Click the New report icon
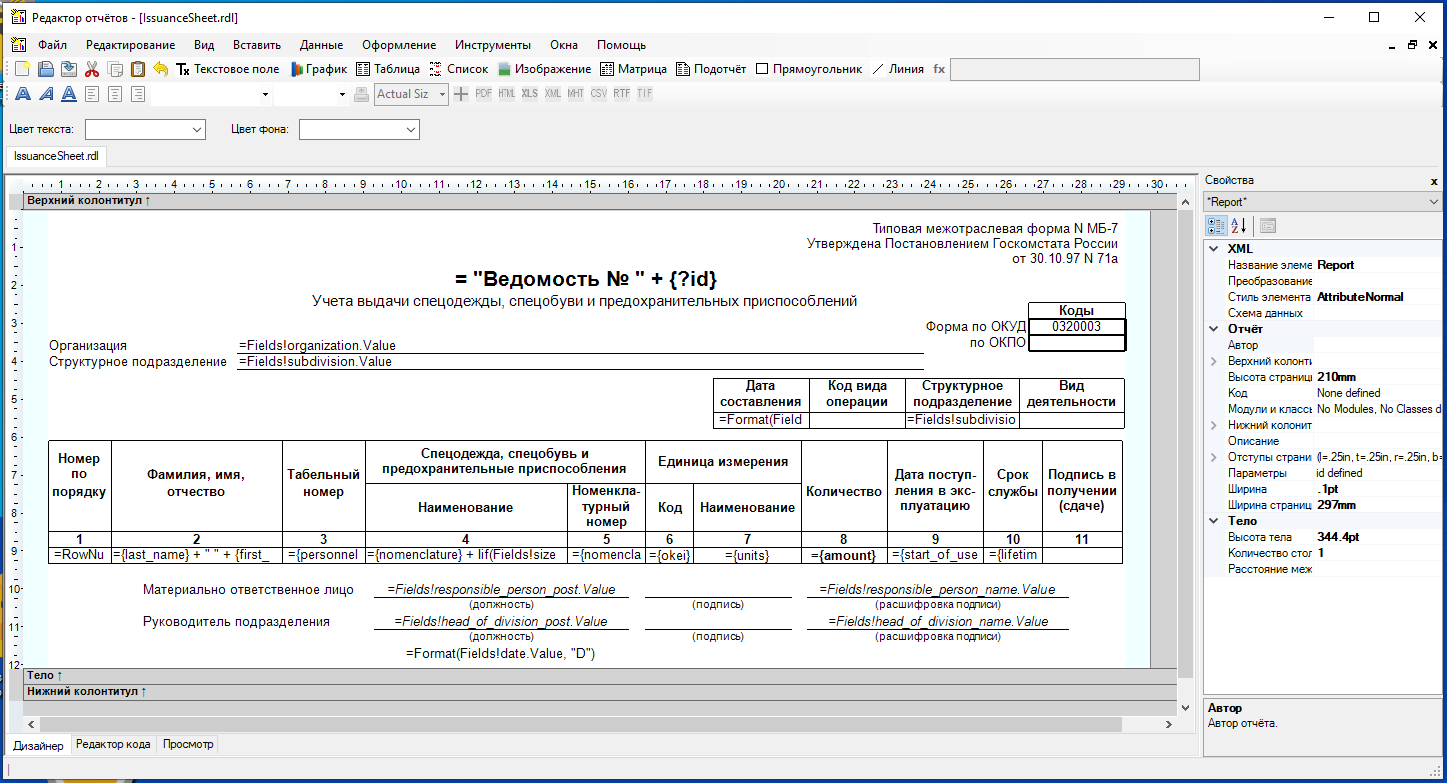This screenshot has height=783, width=1447. coord(22,69)
